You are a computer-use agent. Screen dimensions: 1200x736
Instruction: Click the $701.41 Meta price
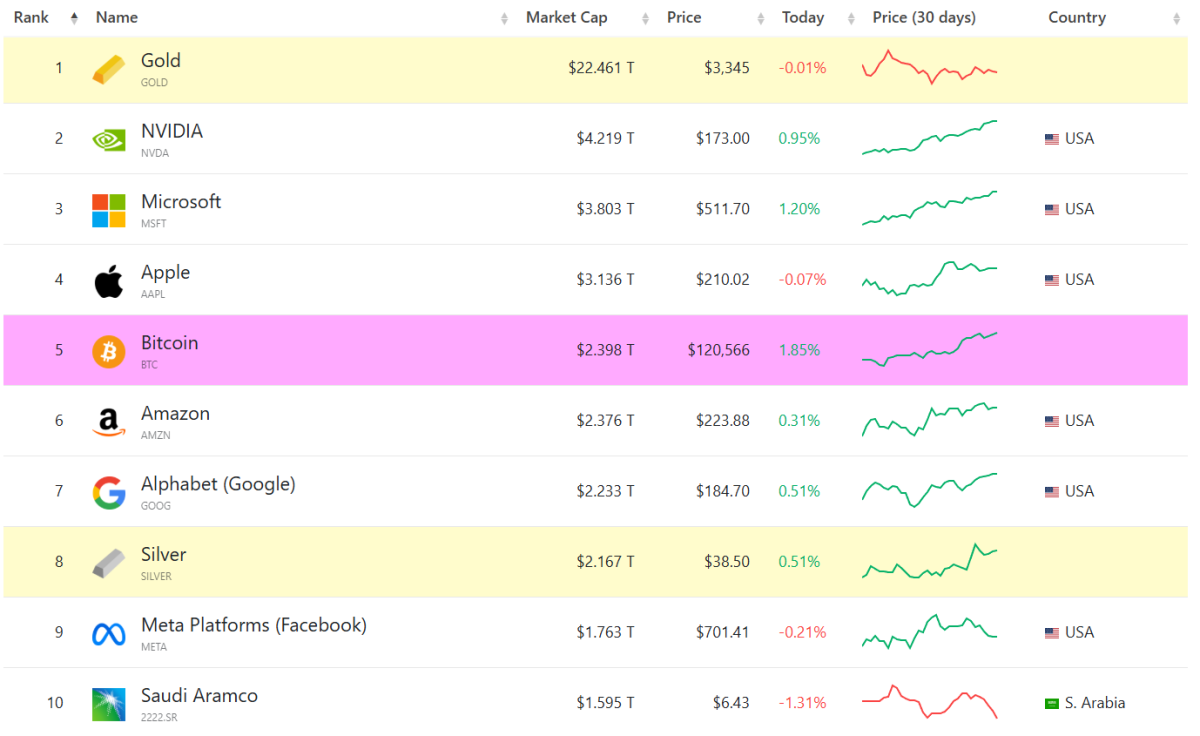click(723, 633)
